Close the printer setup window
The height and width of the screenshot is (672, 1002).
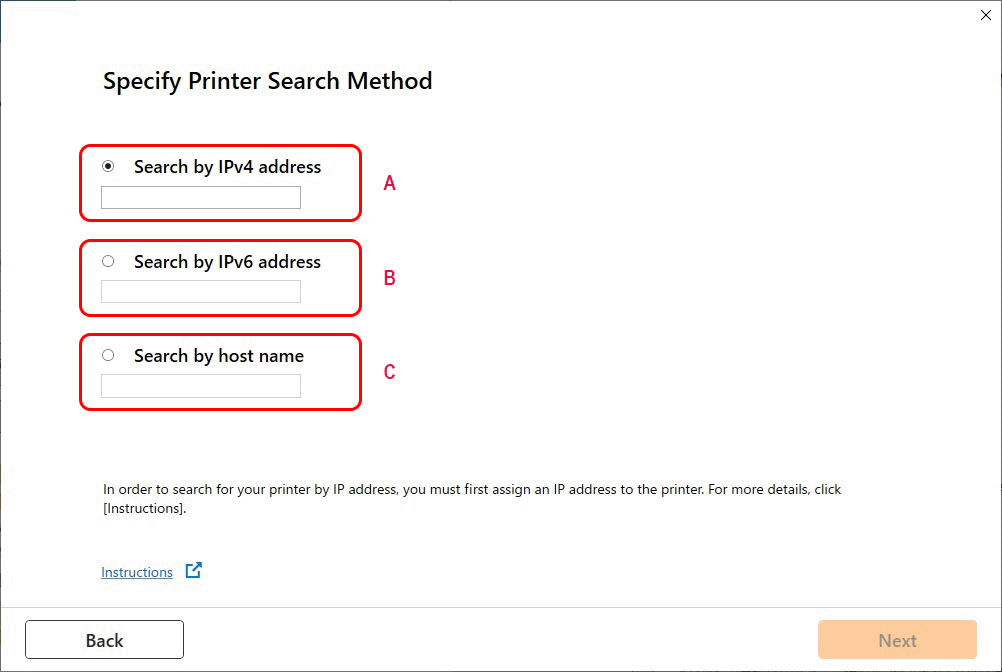point(986,15)
